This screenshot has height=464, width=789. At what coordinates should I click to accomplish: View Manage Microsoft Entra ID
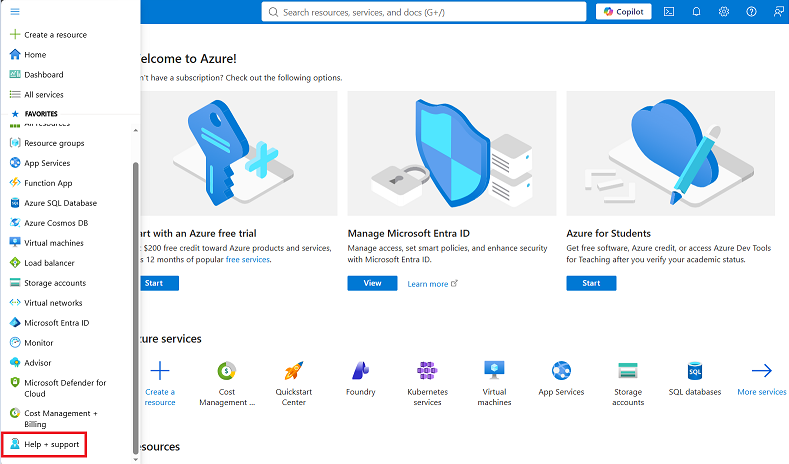[372, 283]
